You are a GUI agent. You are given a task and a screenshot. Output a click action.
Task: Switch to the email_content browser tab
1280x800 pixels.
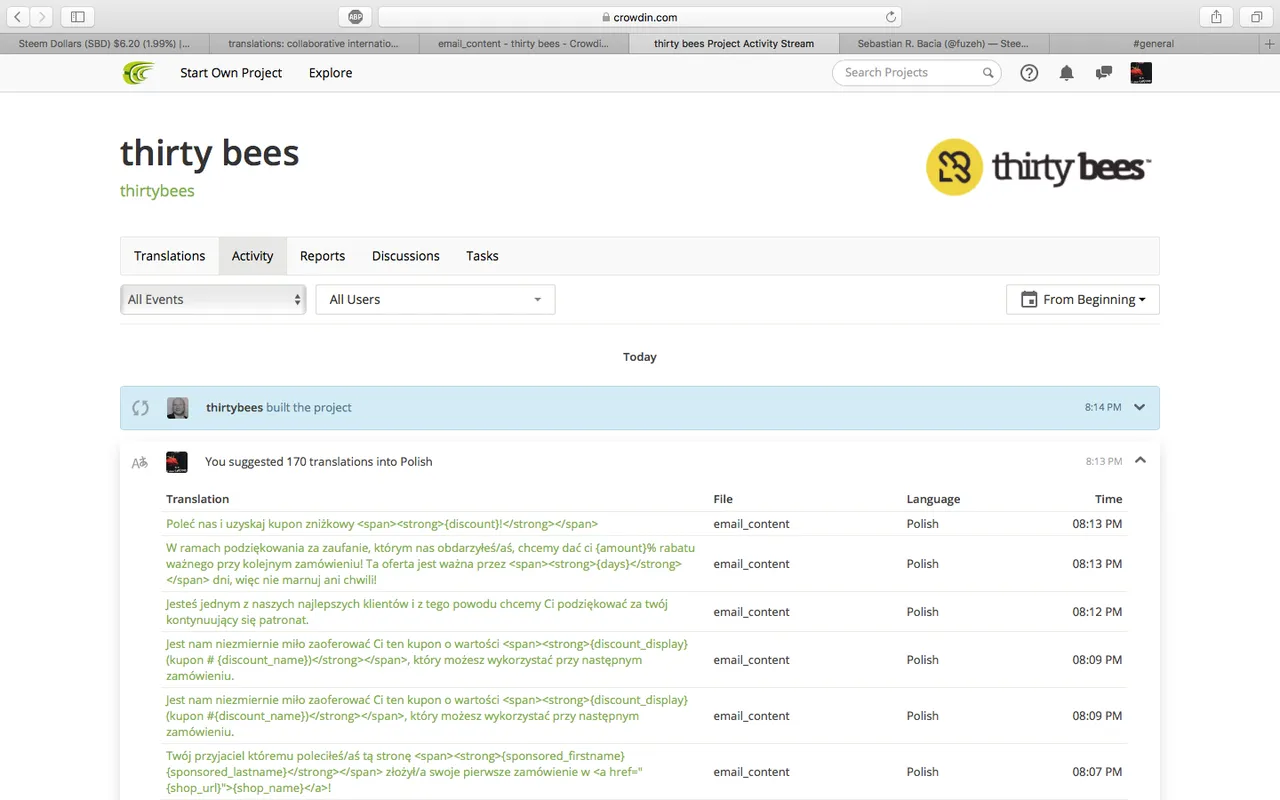(x=524, y=44)
